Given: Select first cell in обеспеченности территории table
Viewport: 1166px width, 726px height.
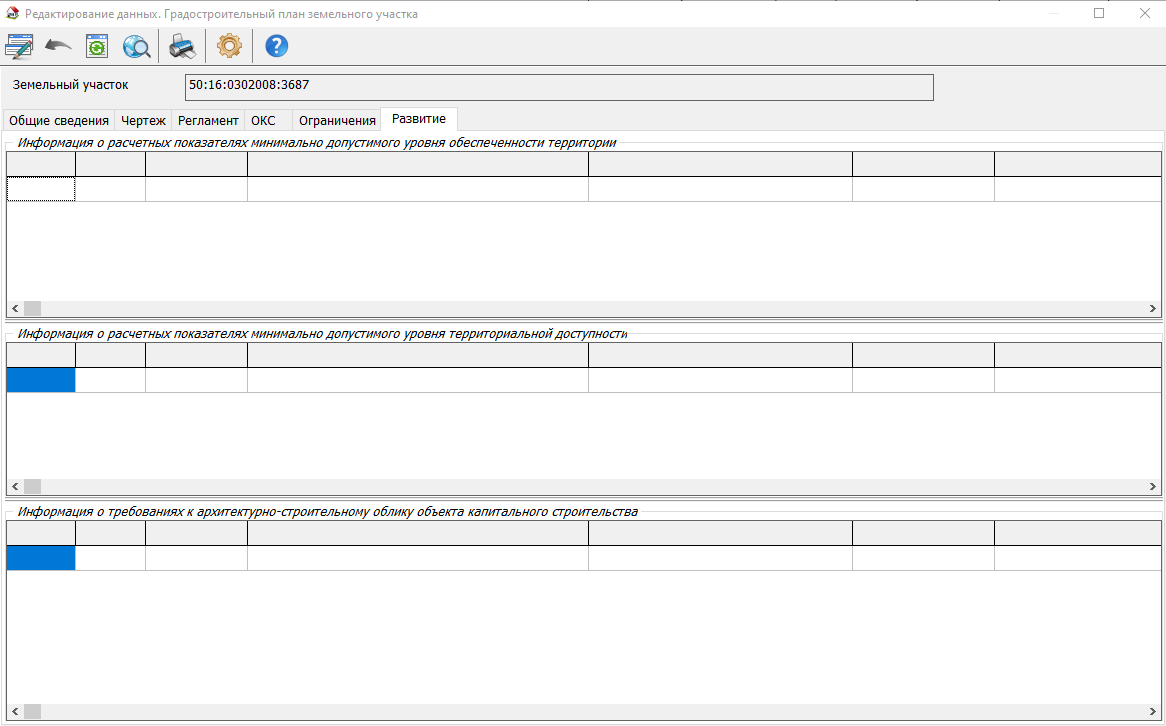Looking at the screenshot, I should coord(41,189).
